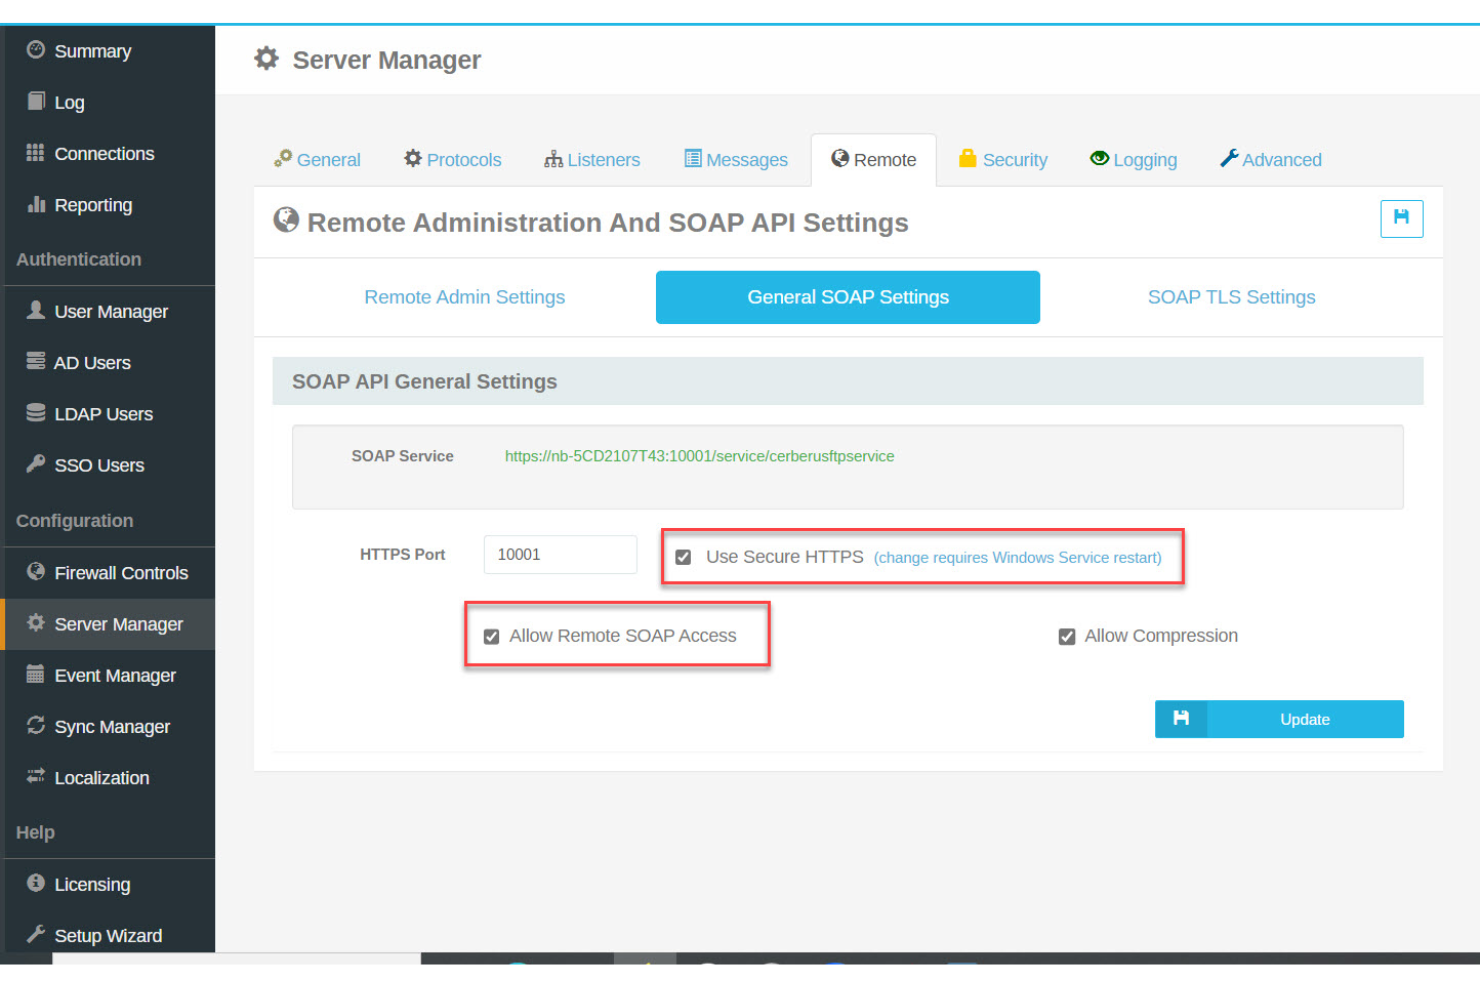Open the Summary sidebar page
Viewport: 1480px width, 987px height.
(x=91, y=51)
